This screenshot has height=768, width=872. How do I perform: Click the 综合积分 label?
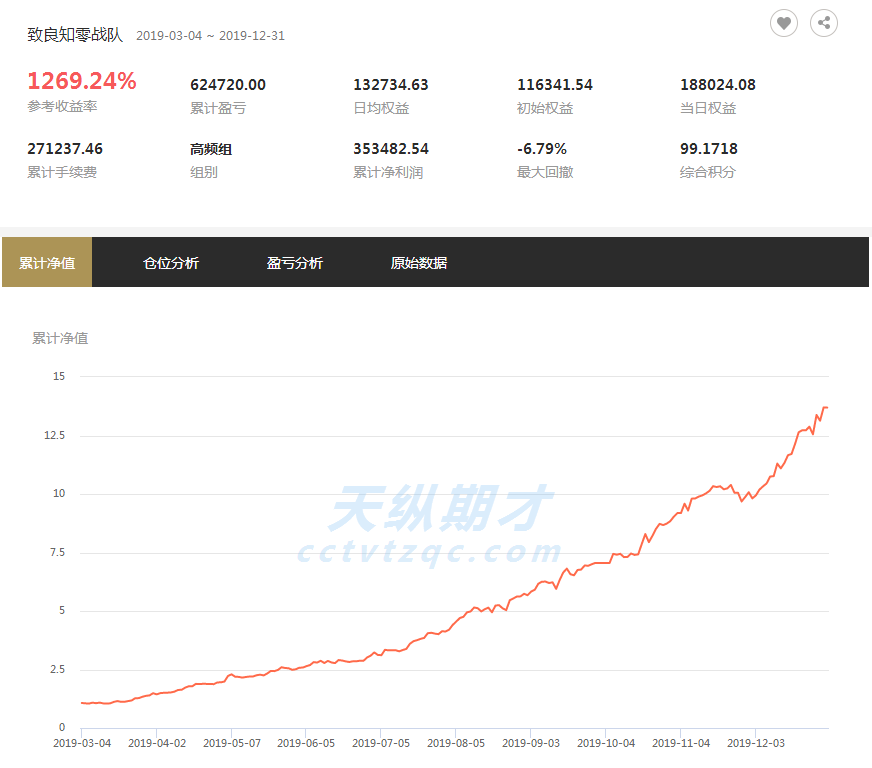(x=708, y=172)
